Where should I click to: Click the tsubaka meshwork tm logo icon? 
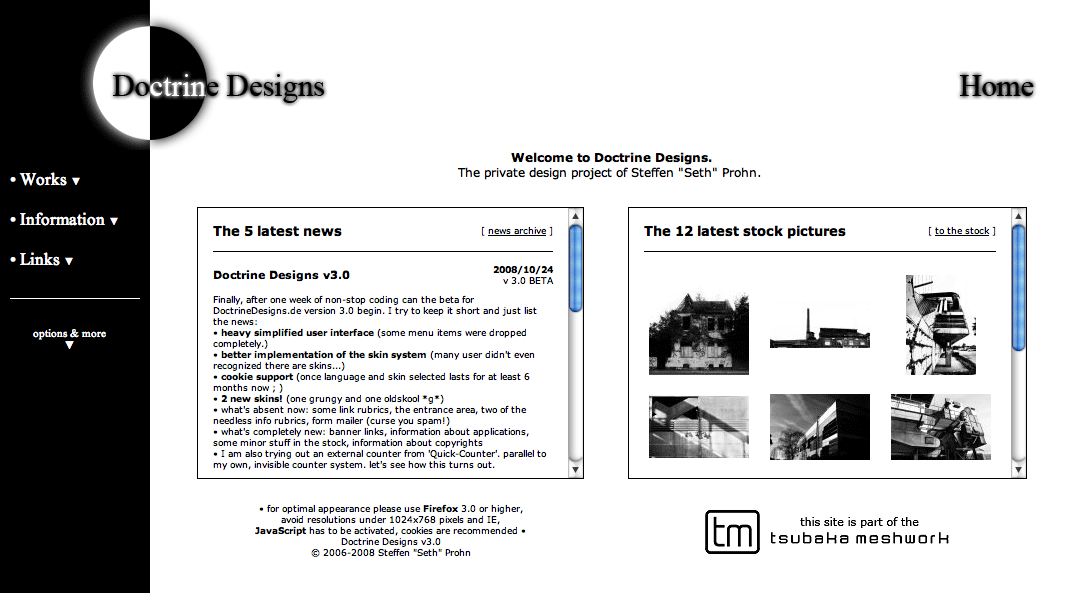(x=732, y=532)
